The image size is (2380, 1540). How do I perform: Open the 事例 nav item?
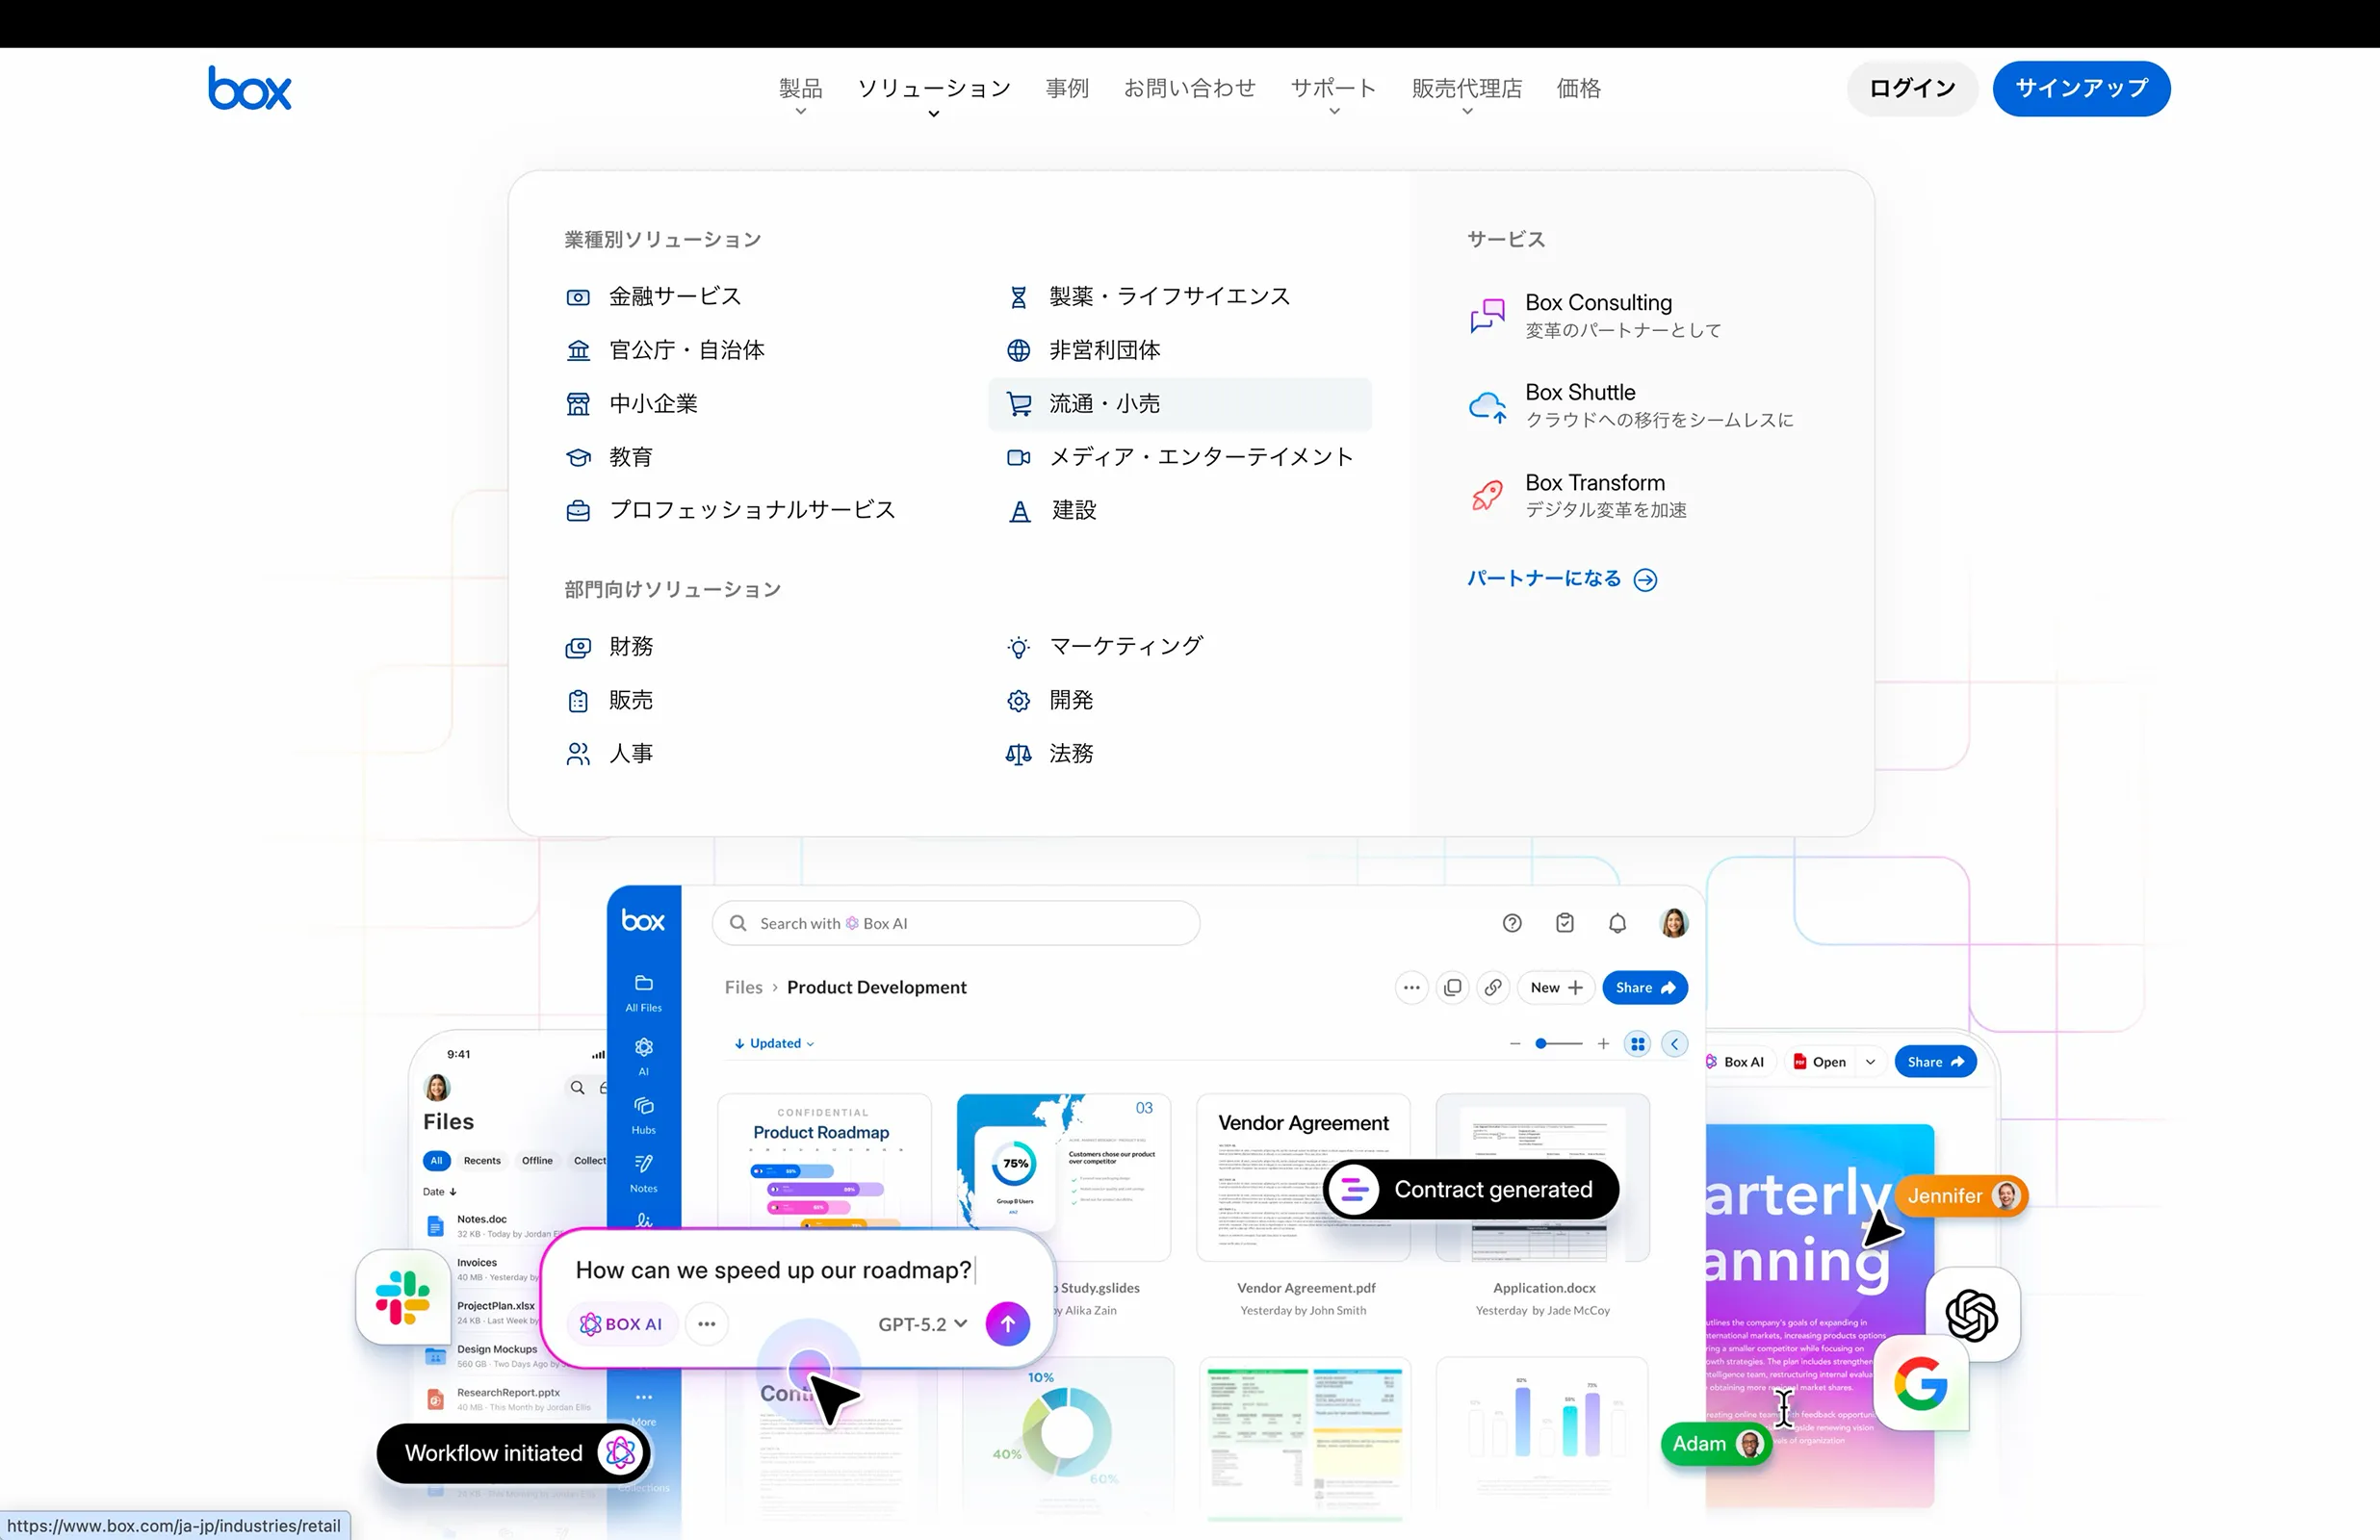[x=1067, y=88]
